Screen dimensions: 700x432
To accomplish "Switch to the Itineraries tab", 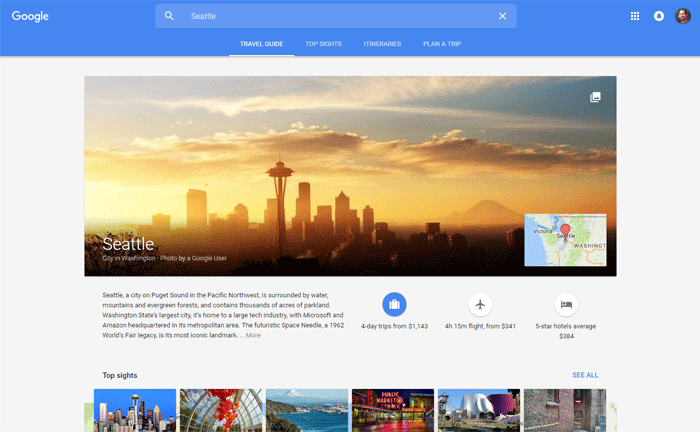I will click(382, 44).
